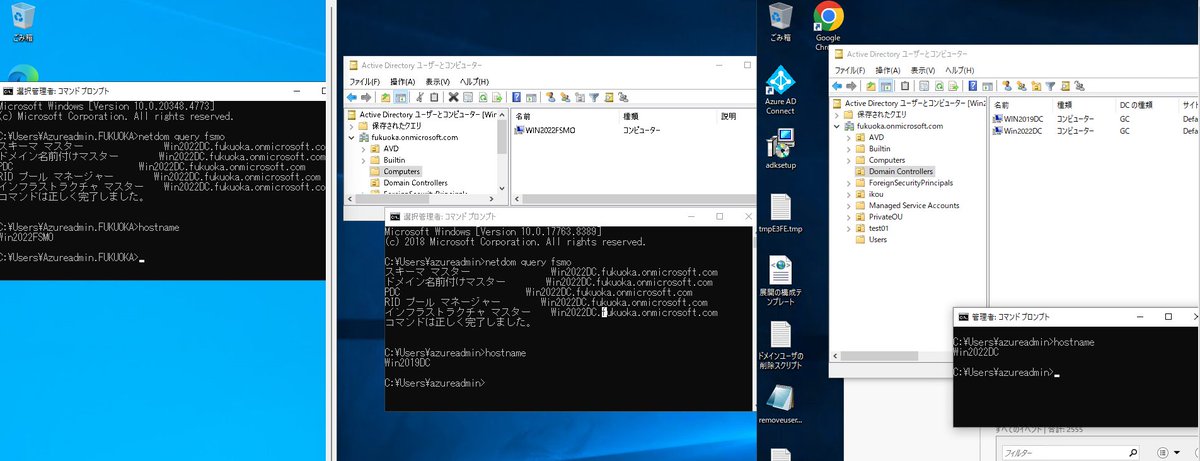Image resolution: width=1200 pixels, height=461 pixels.
Task: Expand 保存されたクエリ in WIN2022FSMO directory window
Action: [351, 126]
